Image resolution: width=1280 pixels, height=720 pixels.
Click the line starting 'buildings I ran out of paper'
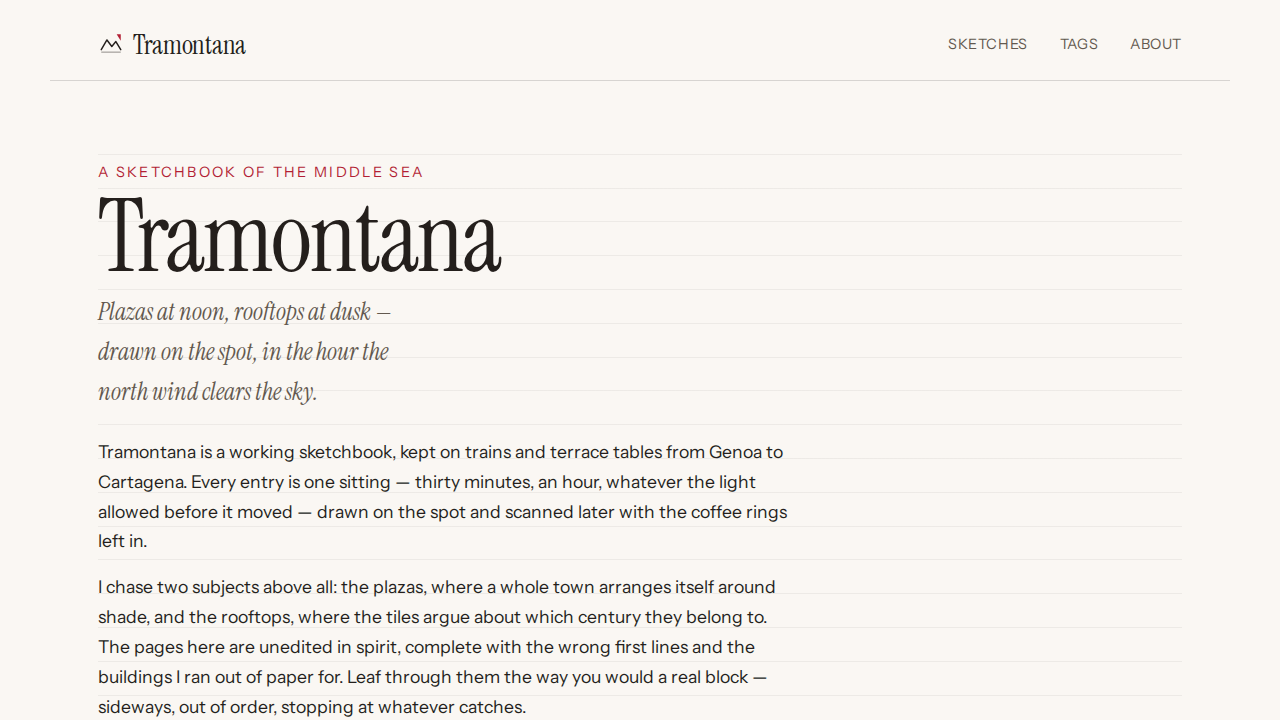[433, 677]
